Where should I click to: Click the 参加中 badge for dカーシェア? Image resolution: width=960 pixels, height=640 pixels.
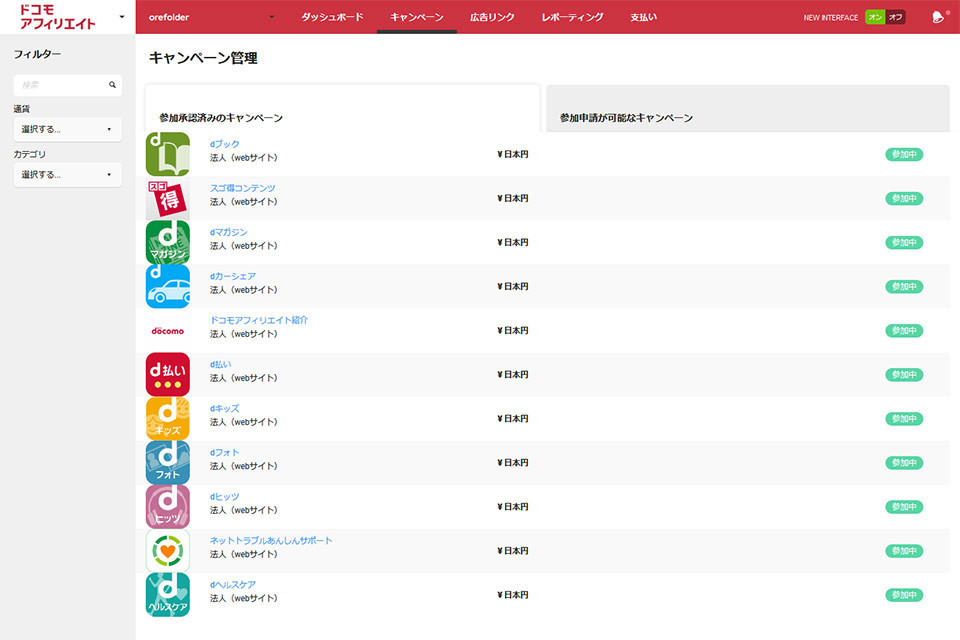click(x=904, y=287)
